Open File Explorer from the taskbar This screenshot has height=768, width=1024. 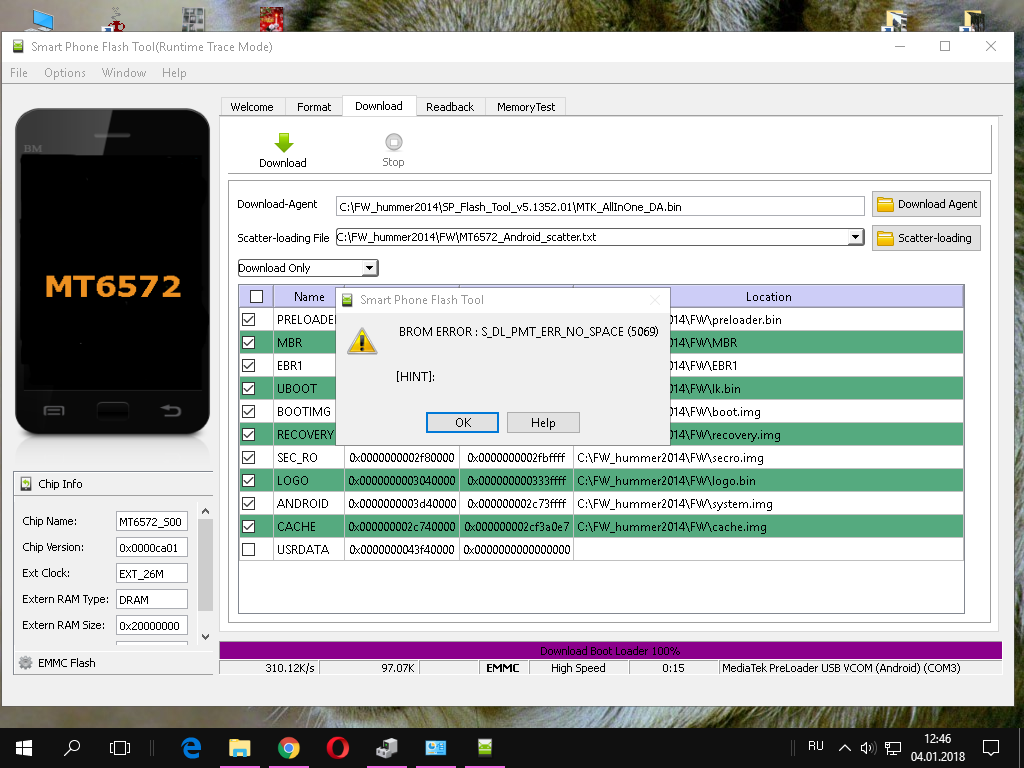(x=240, y=747)
